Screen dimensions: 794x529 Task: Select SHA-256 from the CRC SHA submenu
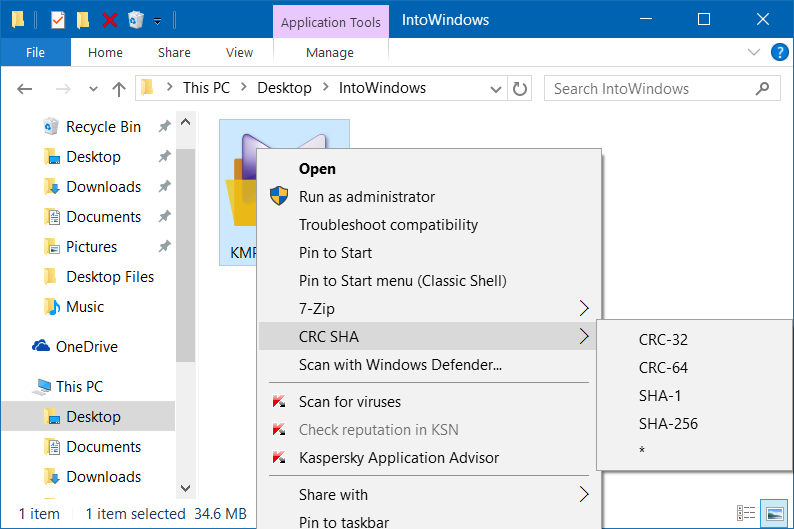click(x=668, y=424)
